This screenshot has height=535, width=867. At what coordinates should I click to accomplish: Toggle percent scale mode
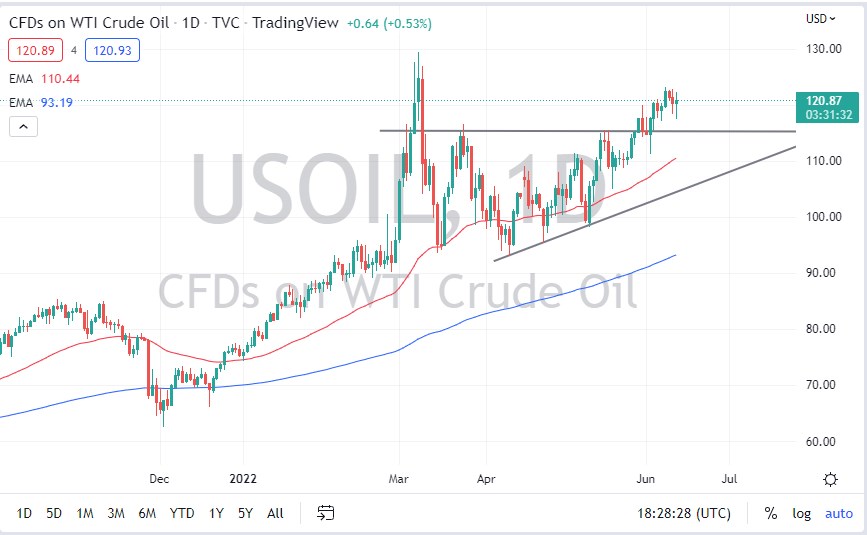(771, 513)
